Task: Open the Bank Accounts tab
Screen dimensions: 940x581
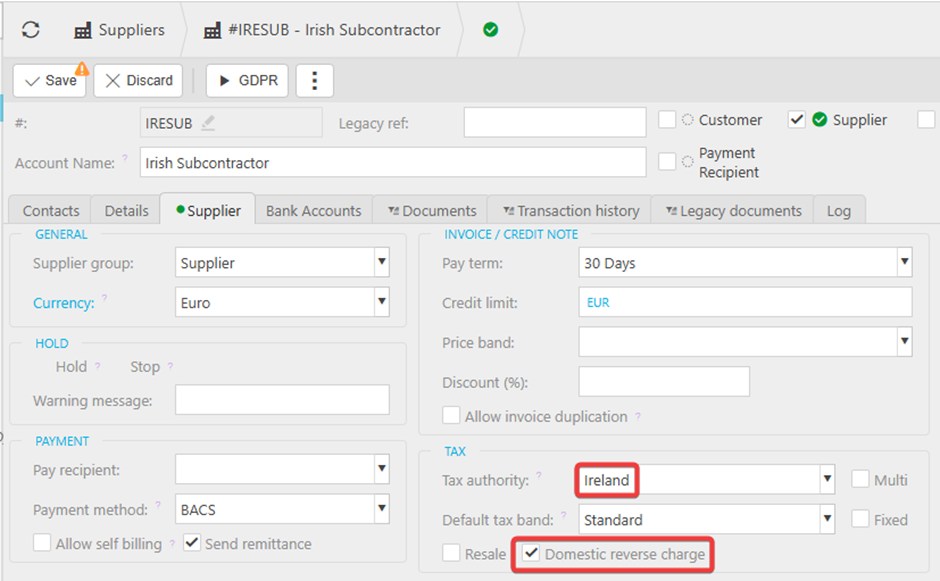Action: point(314,210)
